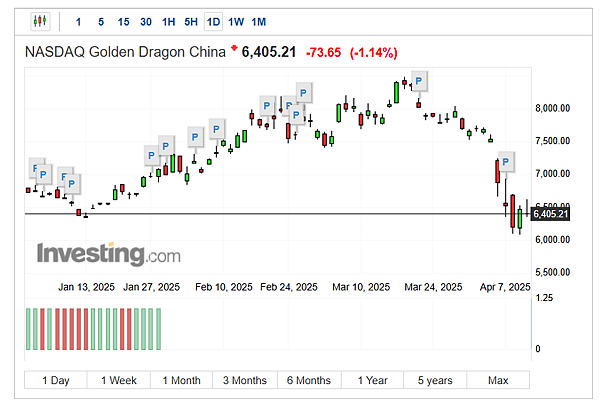Screen dimensions: 600x409
Task: Select the active 1D interval
Action: click(213, 22)
